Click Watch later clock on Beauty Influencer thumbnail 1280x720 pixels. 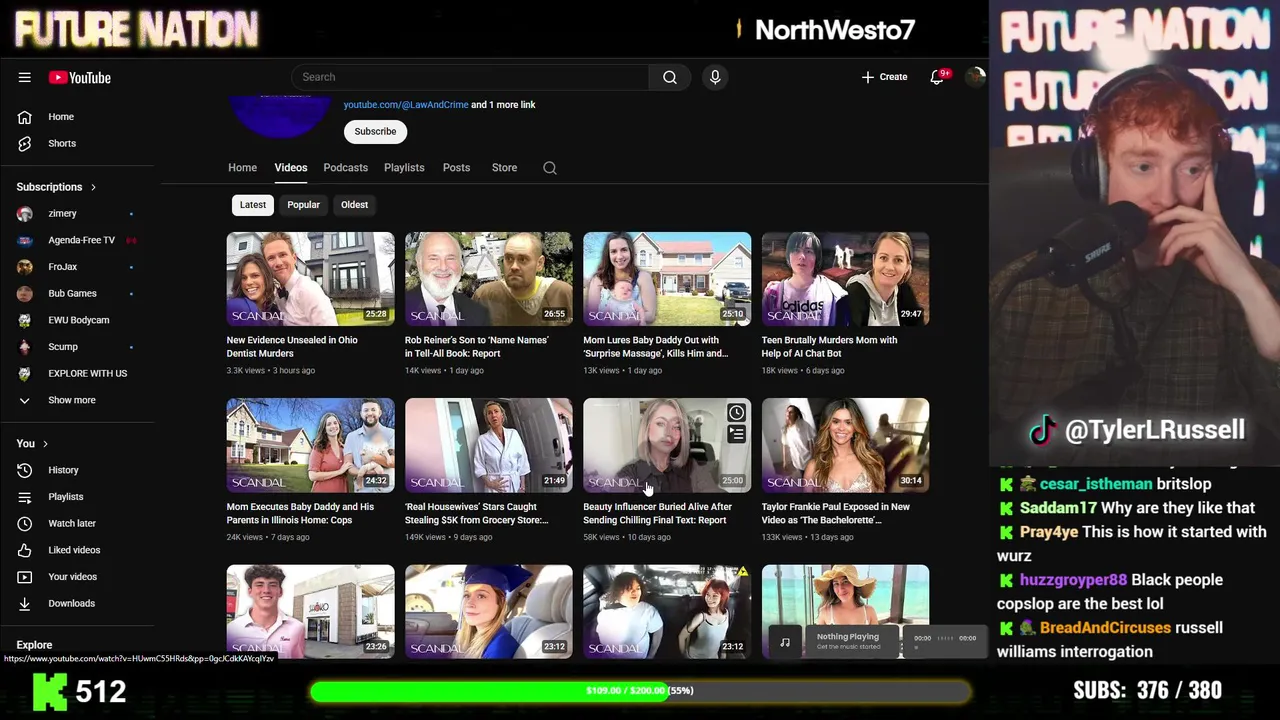coord(736,413)
